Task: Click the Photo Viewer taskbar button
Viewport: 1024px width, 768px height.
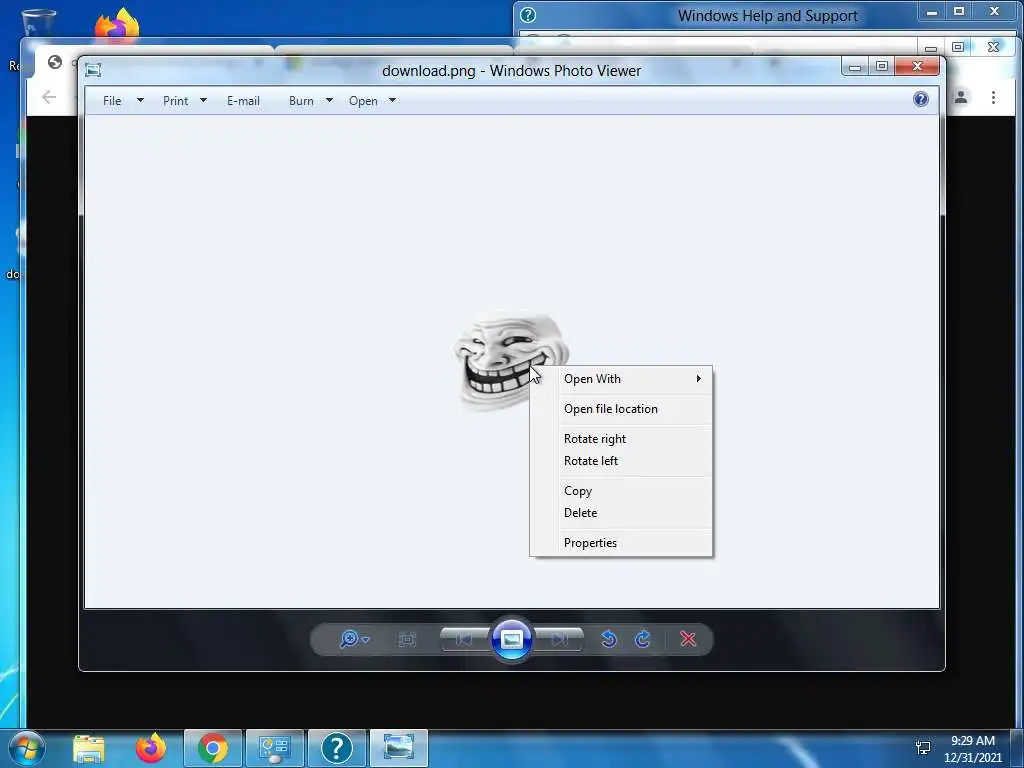Action: point(398,748)
